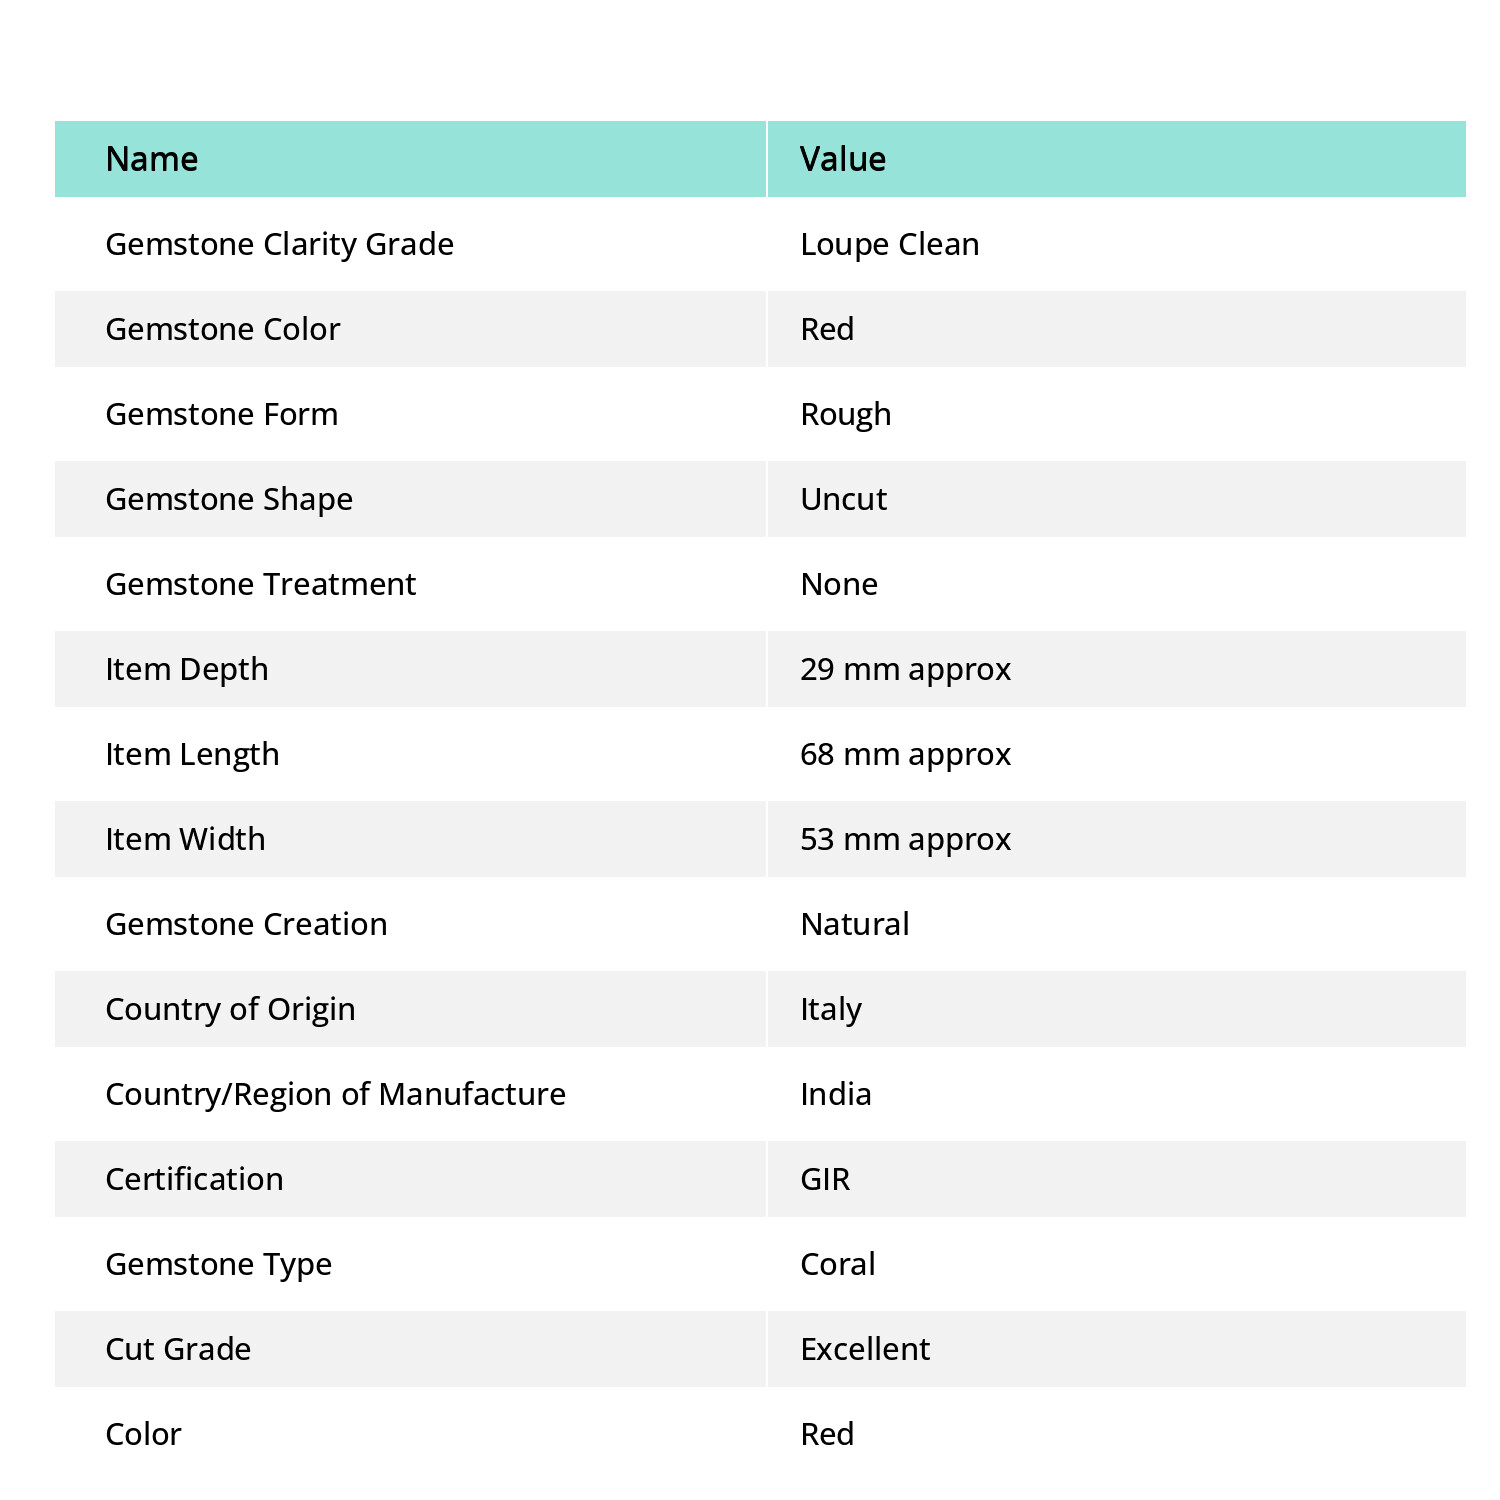Select the Gemstone Creation label

coord(247,924)
